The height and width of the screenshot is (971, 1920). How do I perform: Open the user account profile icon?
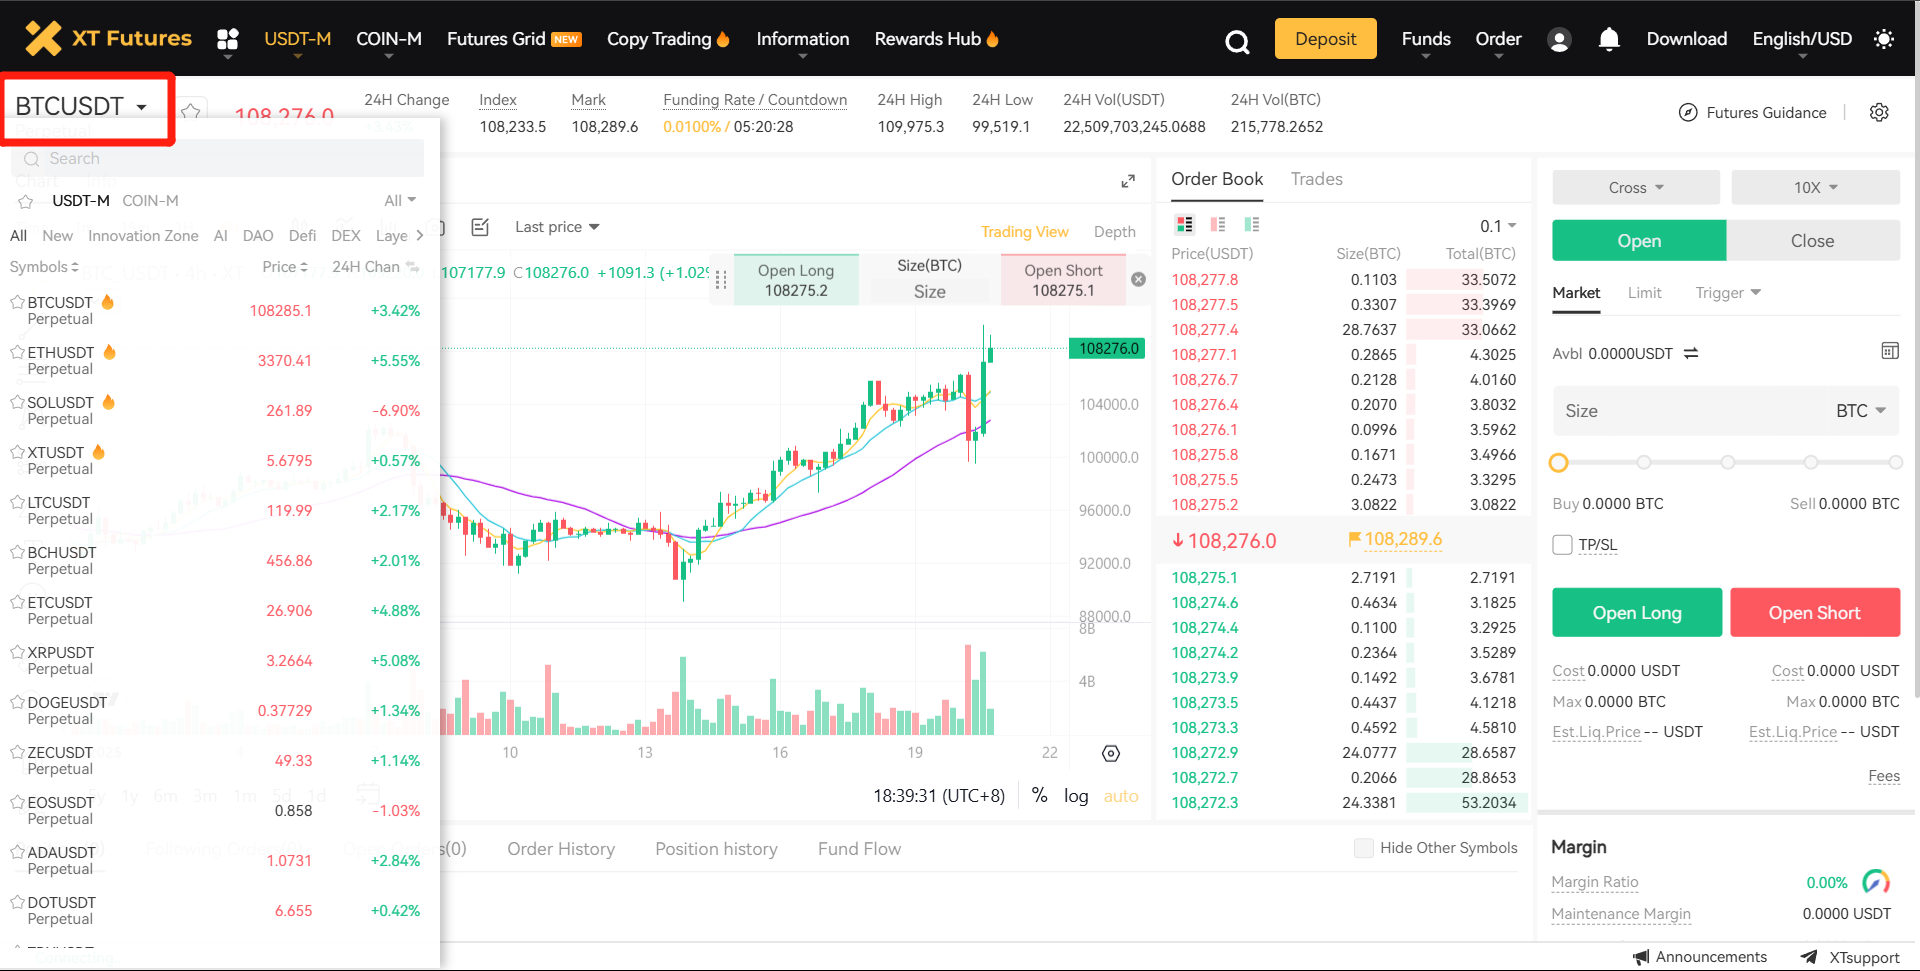1558,39
